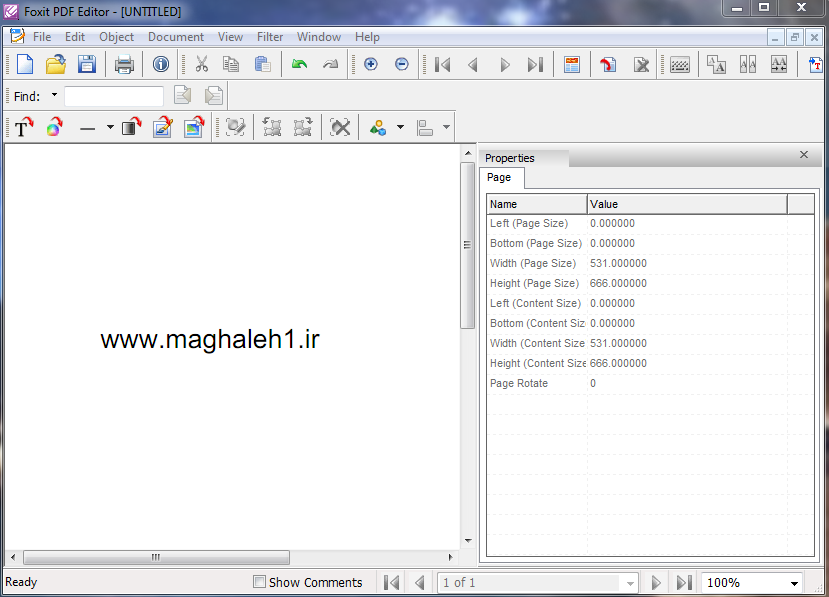Close the Properties panel
This screenshot has width=829, height=597.
[804, 154]
